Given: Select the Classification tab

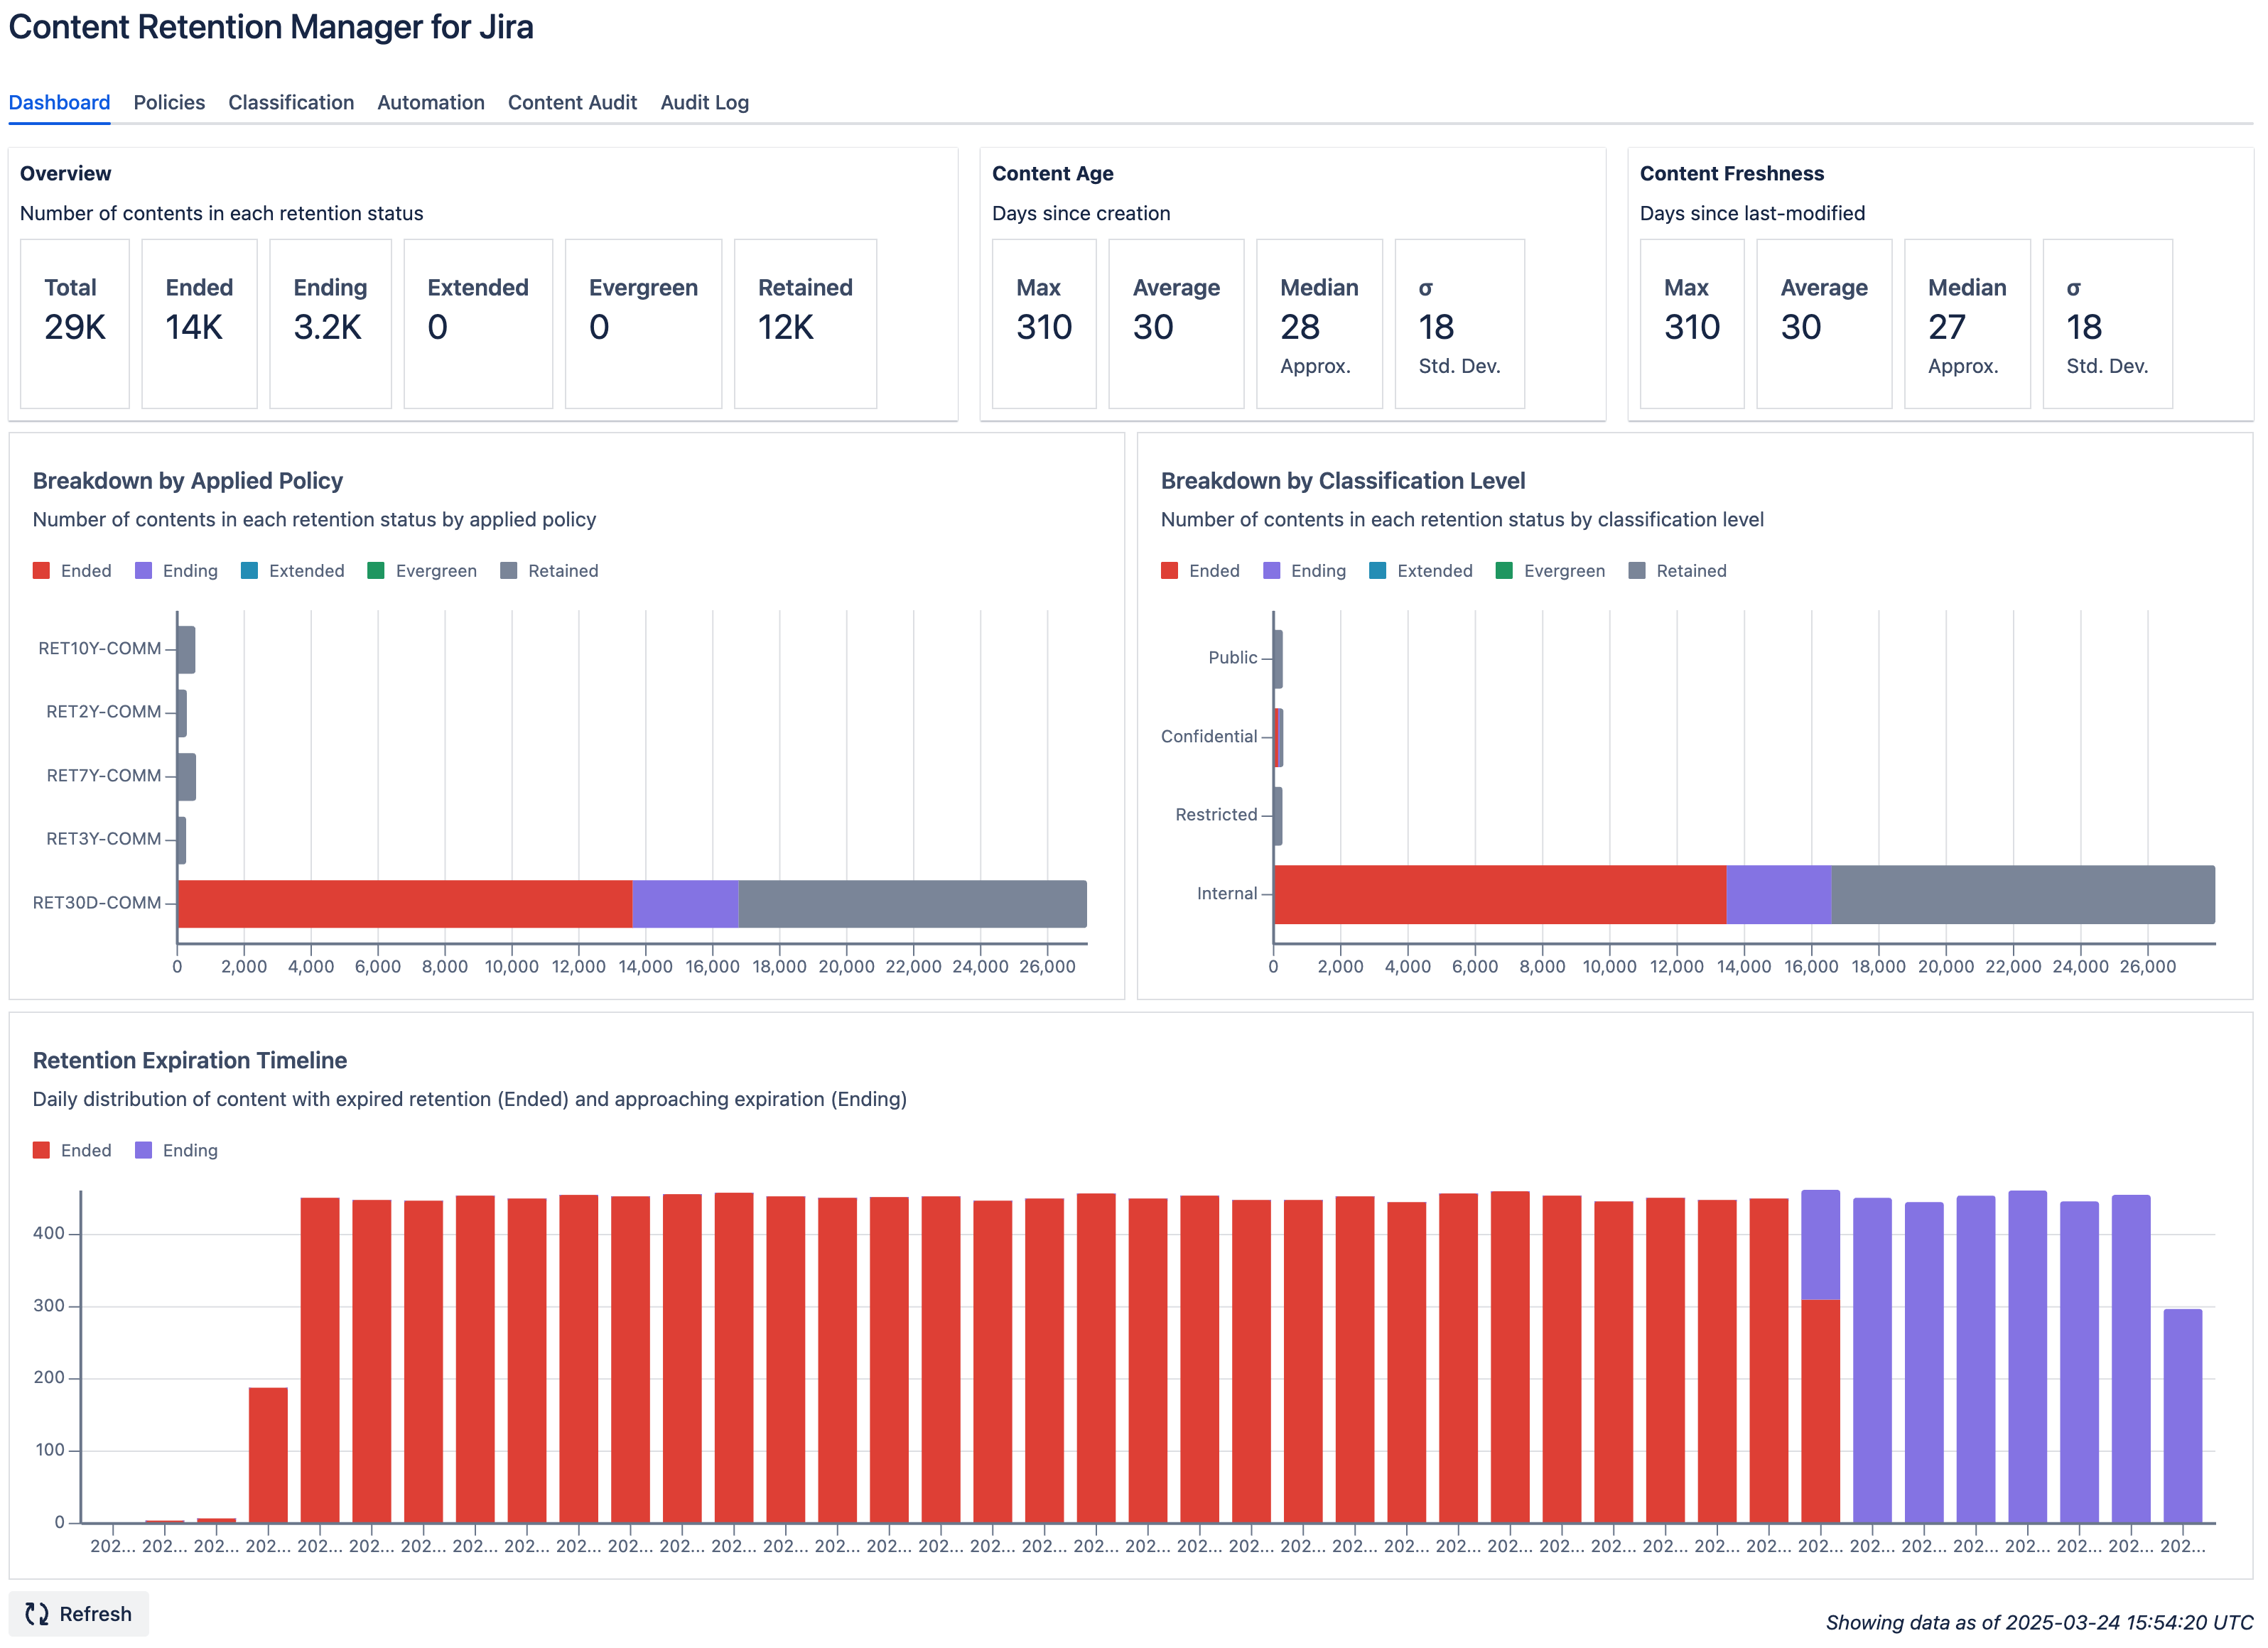Looking at the screenshot, I should point(290,102).
